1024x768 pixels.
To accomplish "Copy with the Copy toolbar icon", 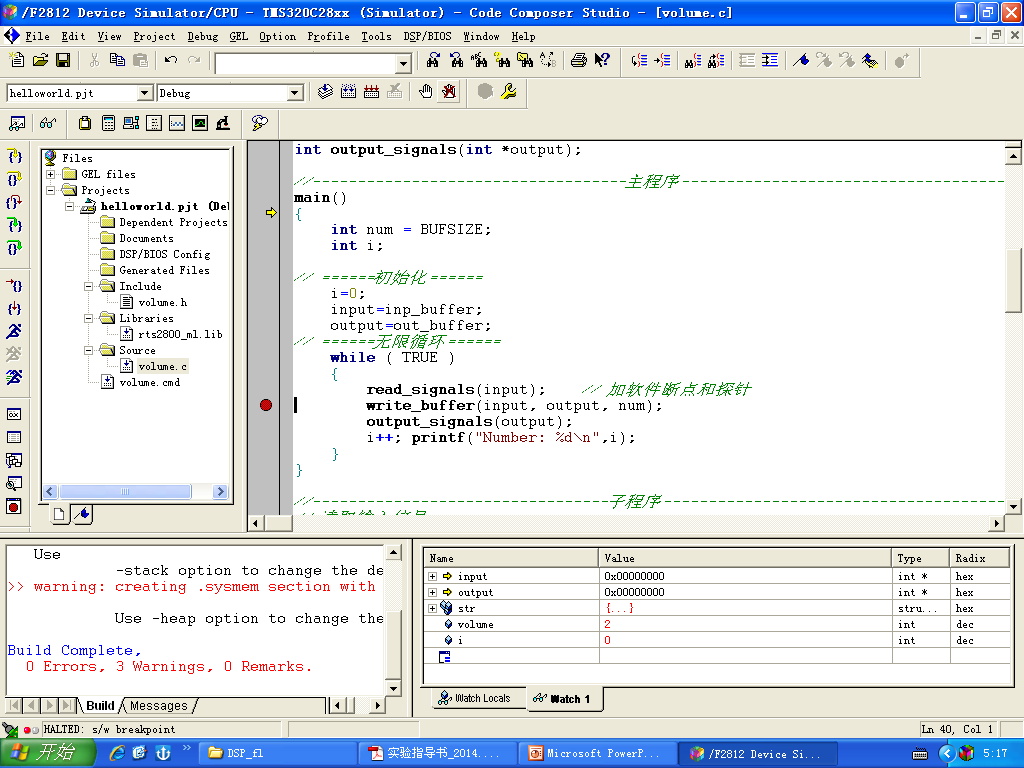I will [x=118, y=61].
